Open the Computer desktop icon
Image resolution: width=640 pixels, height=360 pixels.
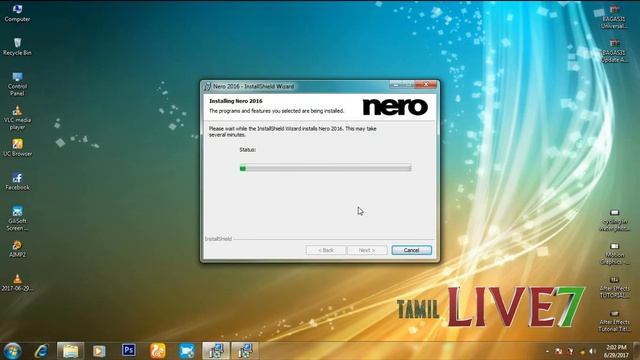coord(17,12)
